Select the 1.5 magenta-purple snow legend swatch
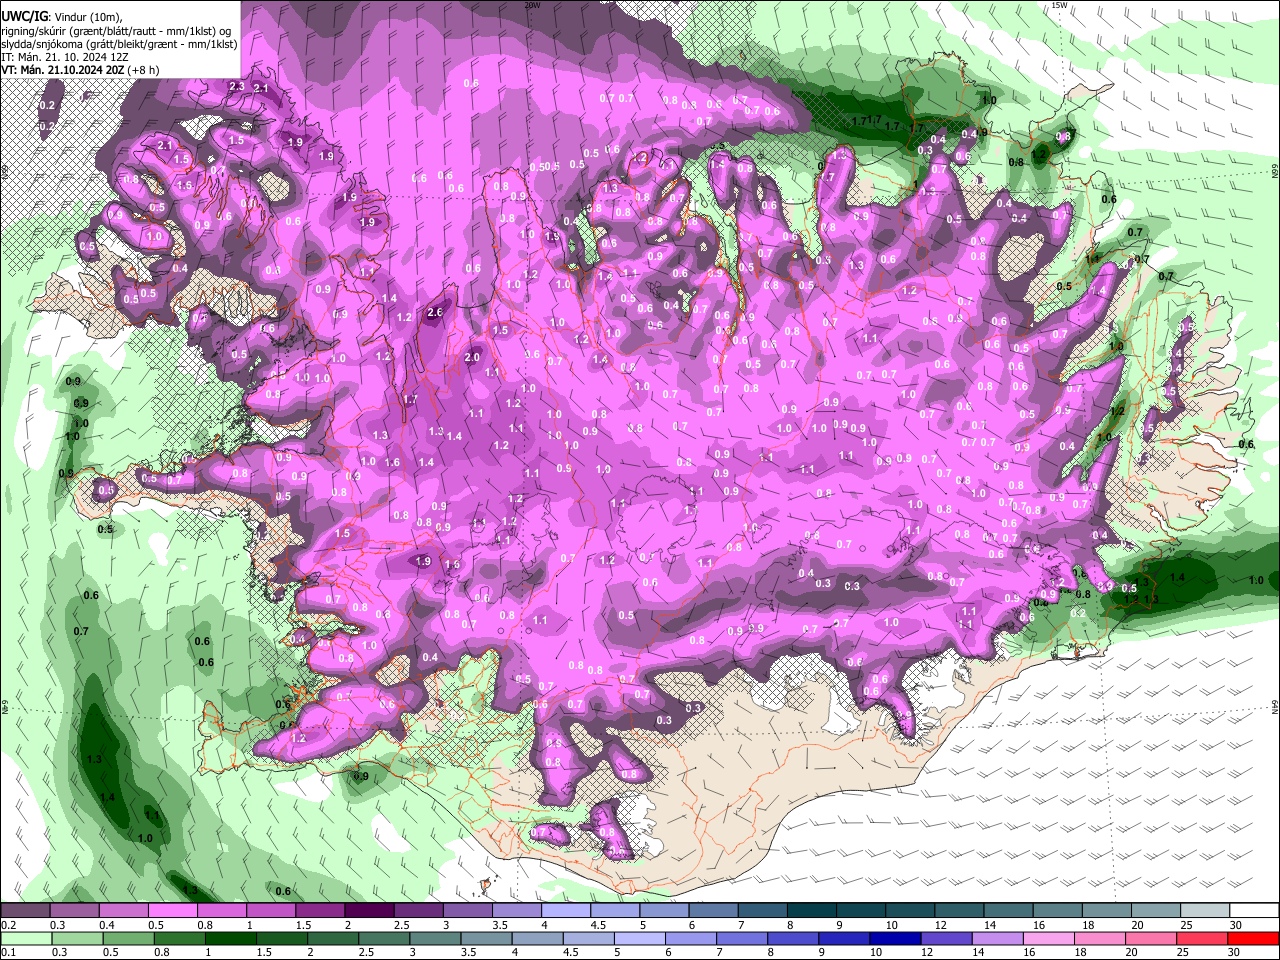The width and height of the screenshot is (1280, 960). [320, 911]
